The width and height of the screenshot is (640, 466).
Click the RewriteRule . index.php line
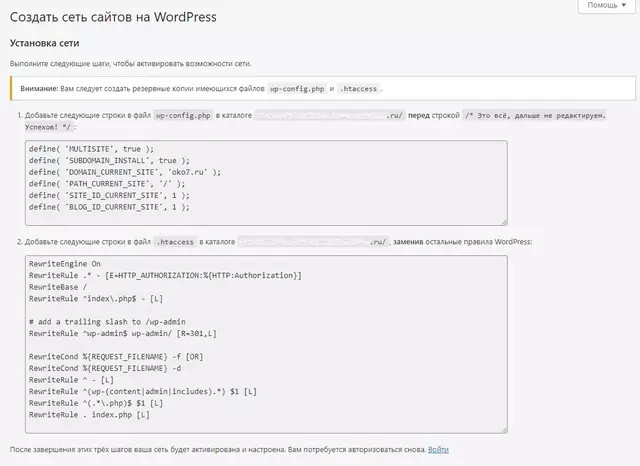tap(89, 415)
